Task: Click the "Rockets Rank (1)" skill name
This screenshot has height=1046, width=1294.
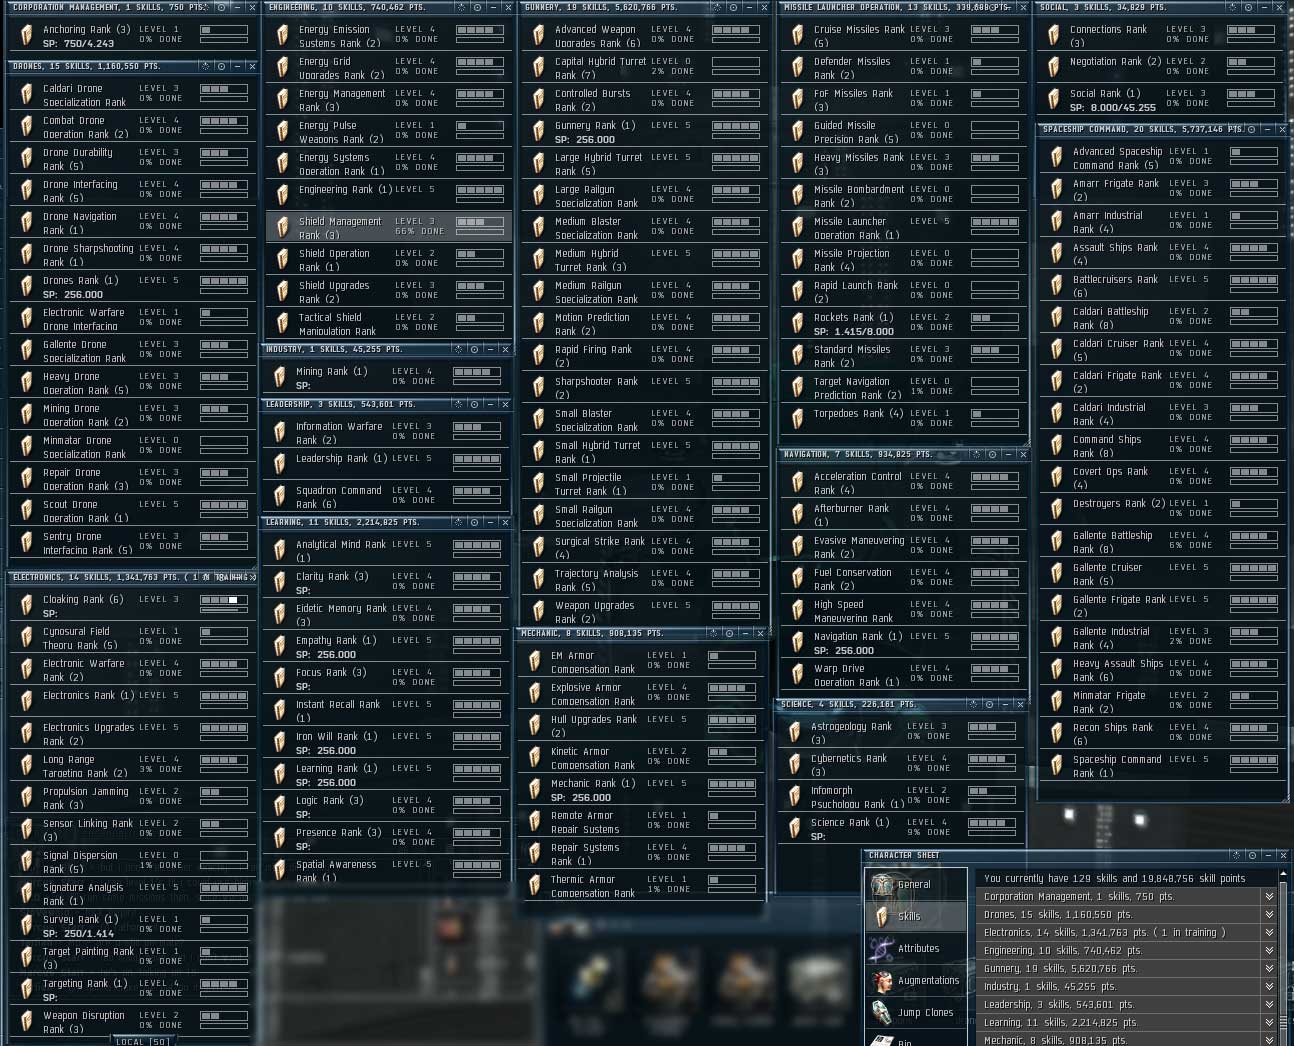Action: 853,317
